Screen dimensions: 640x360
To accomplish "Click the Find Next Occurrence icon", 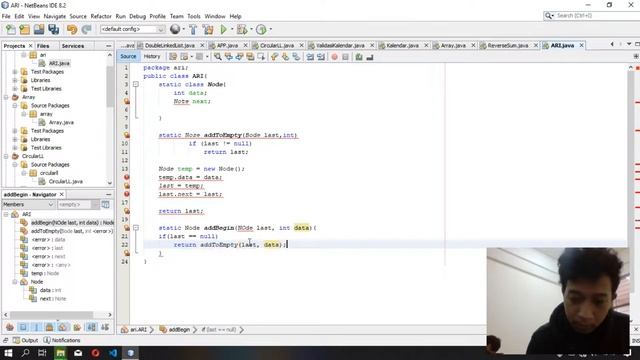I will [239, 57].
